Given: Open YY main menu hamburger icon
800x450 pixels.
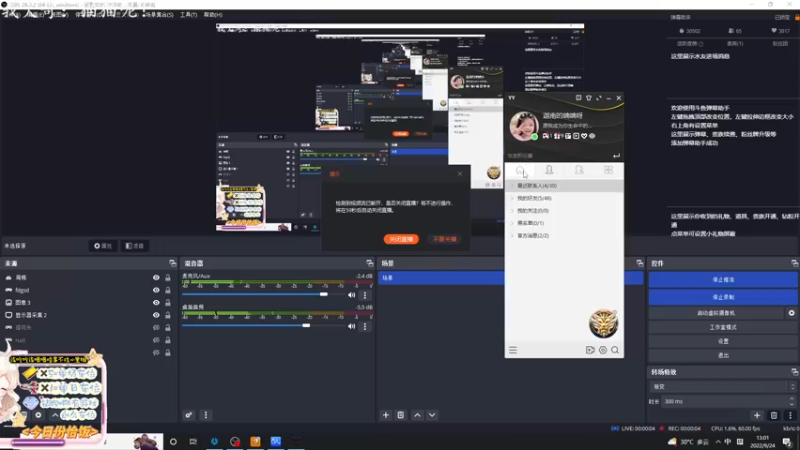Looking at the screenshot, I should (x=513, y=350).
